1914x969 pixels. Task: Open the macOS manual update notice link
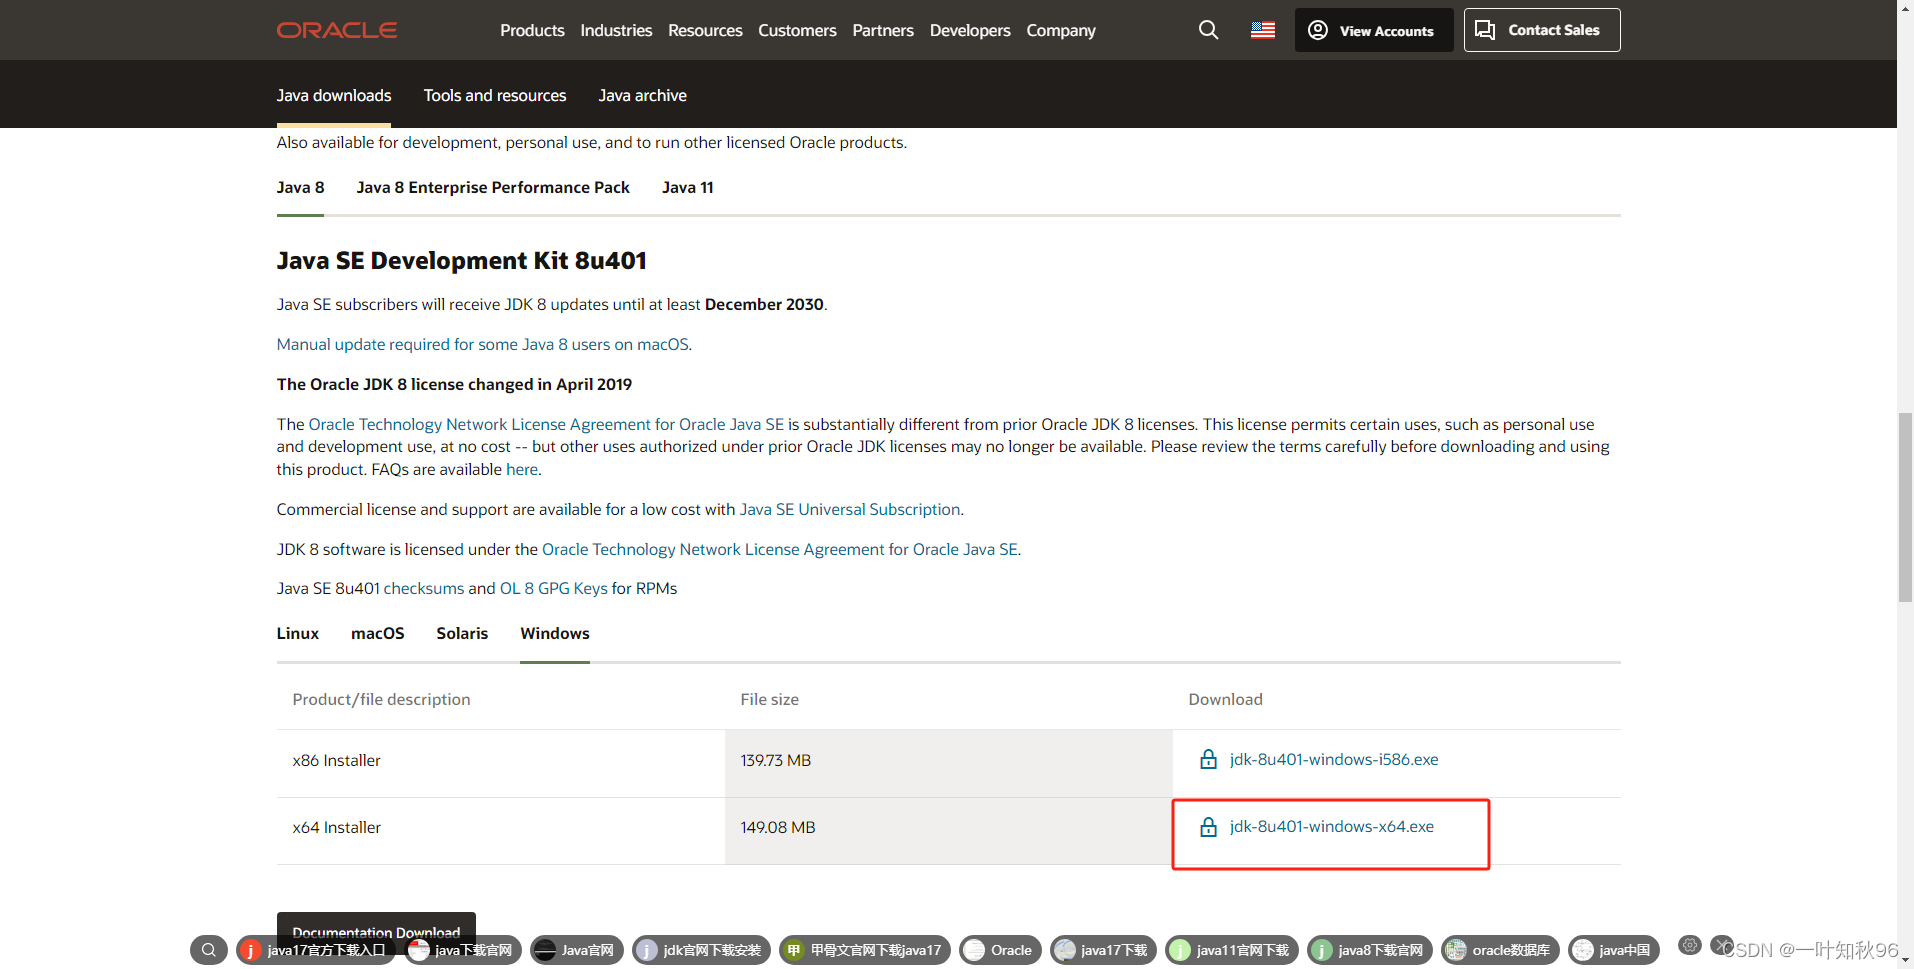[x=483, y=344]
